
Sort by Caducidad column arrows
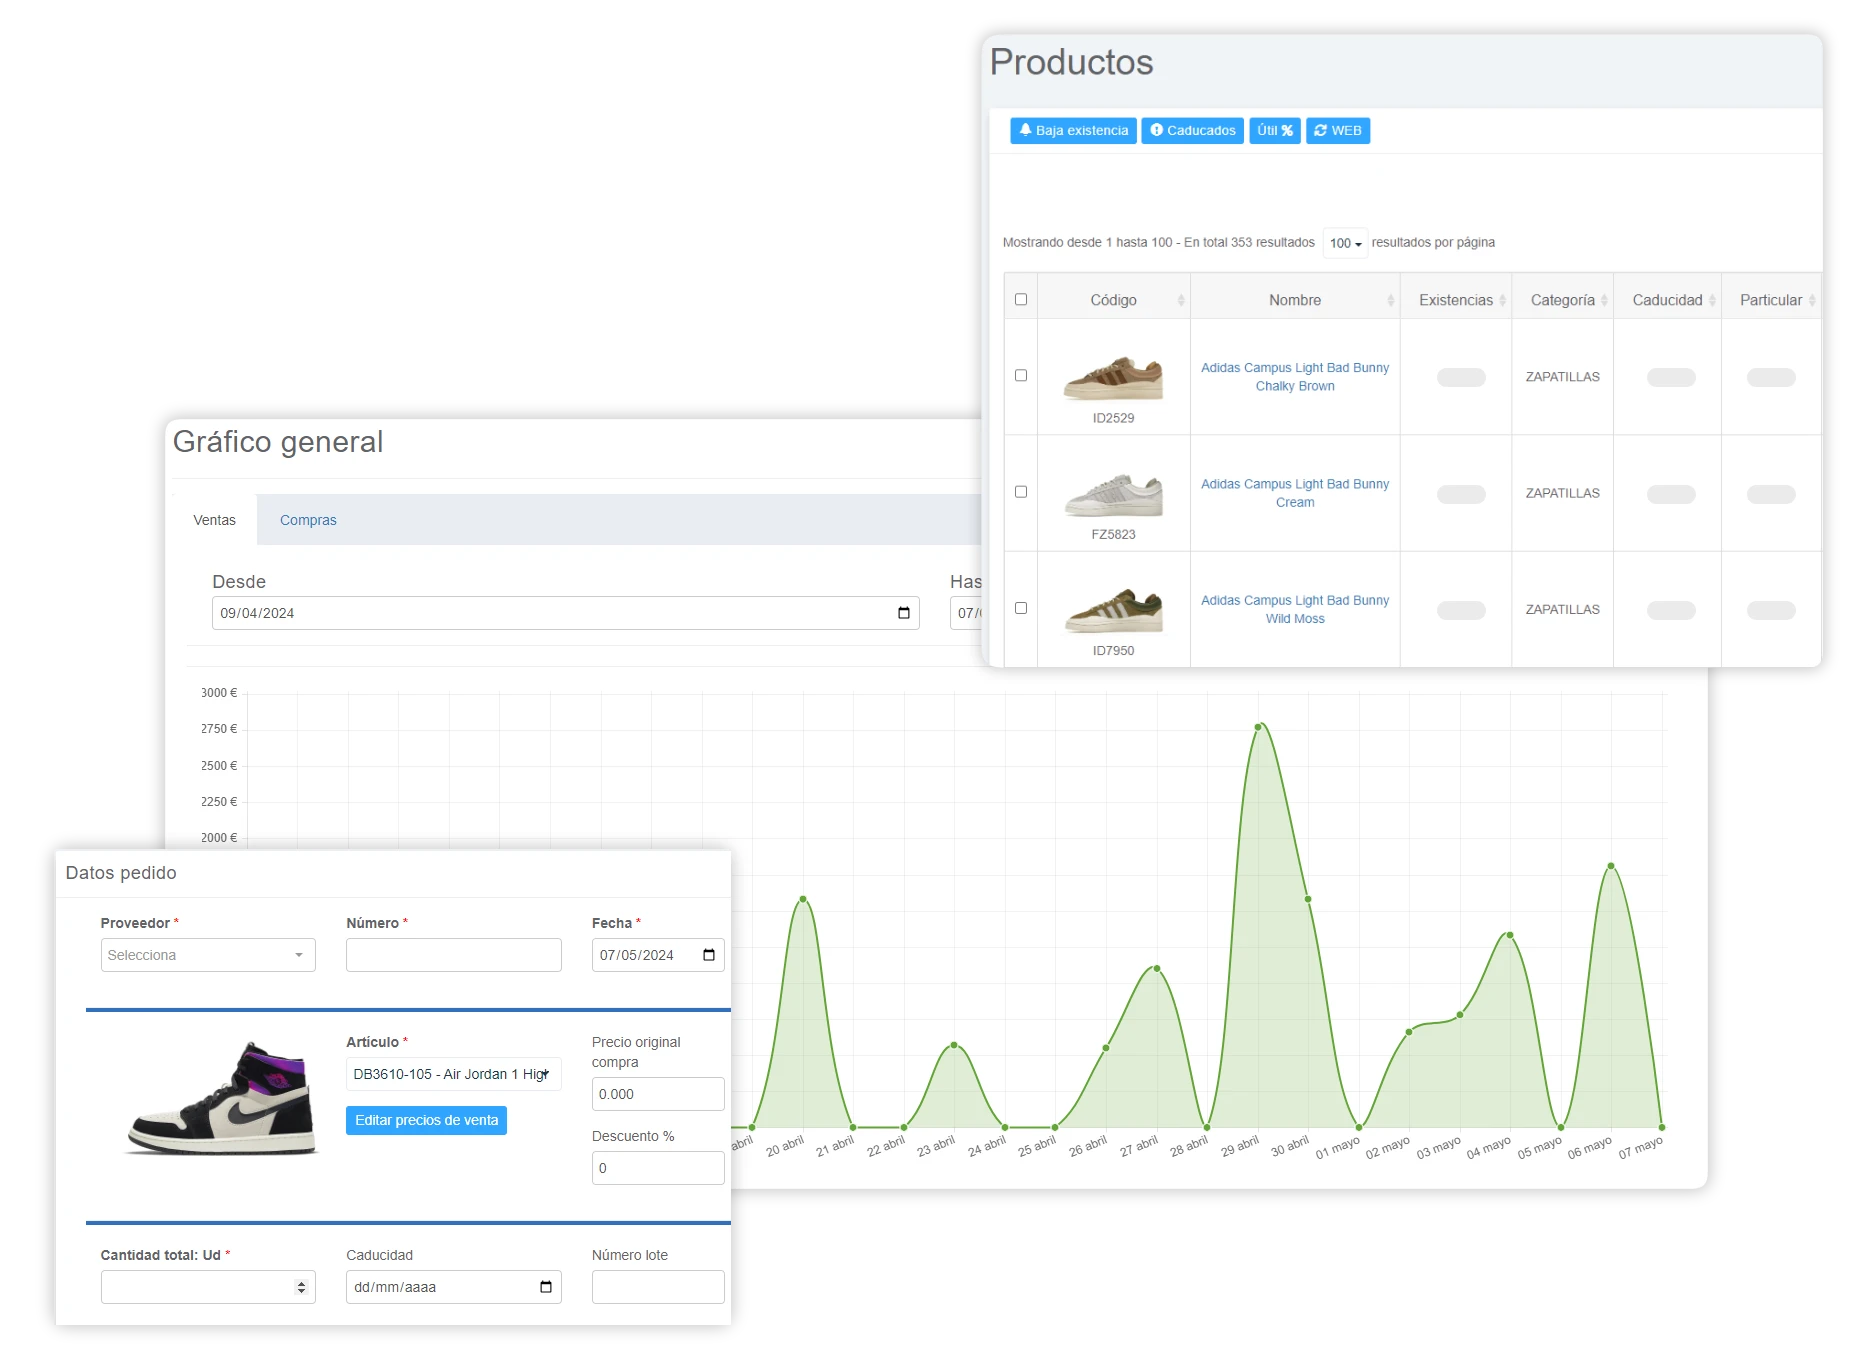pos(1712,300)
